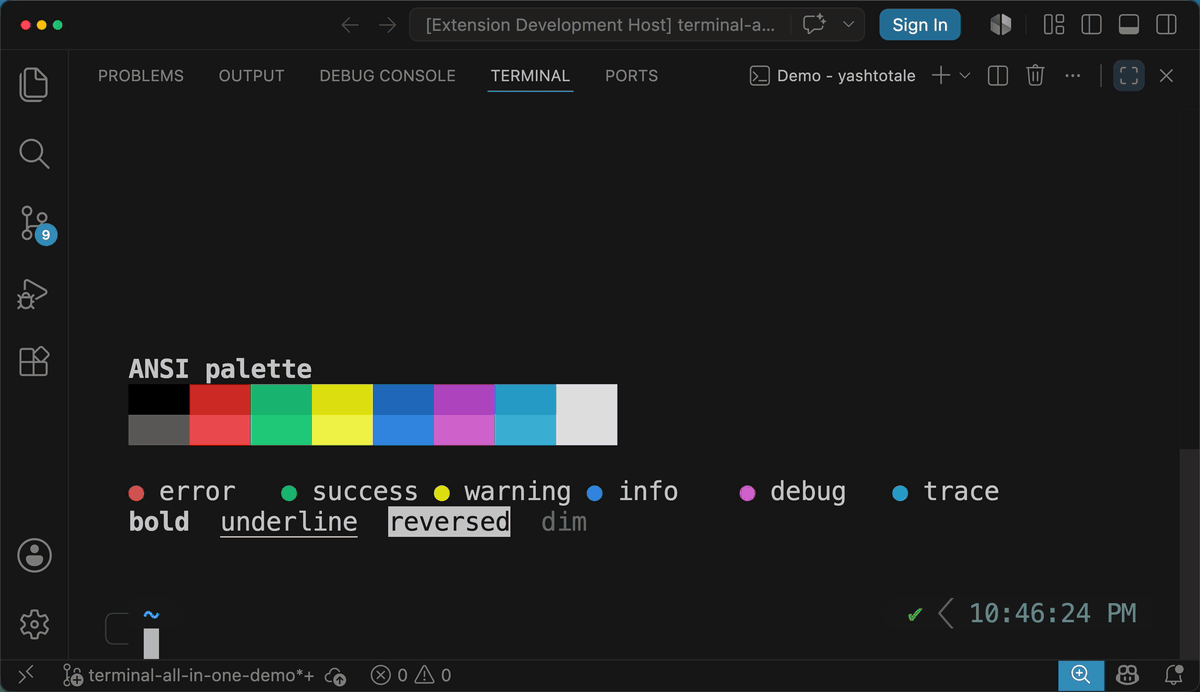Toggle maximized panel size
The width and height of the screenshot is (1200, 692).
pyautogui.click(x=1129, y=76)
